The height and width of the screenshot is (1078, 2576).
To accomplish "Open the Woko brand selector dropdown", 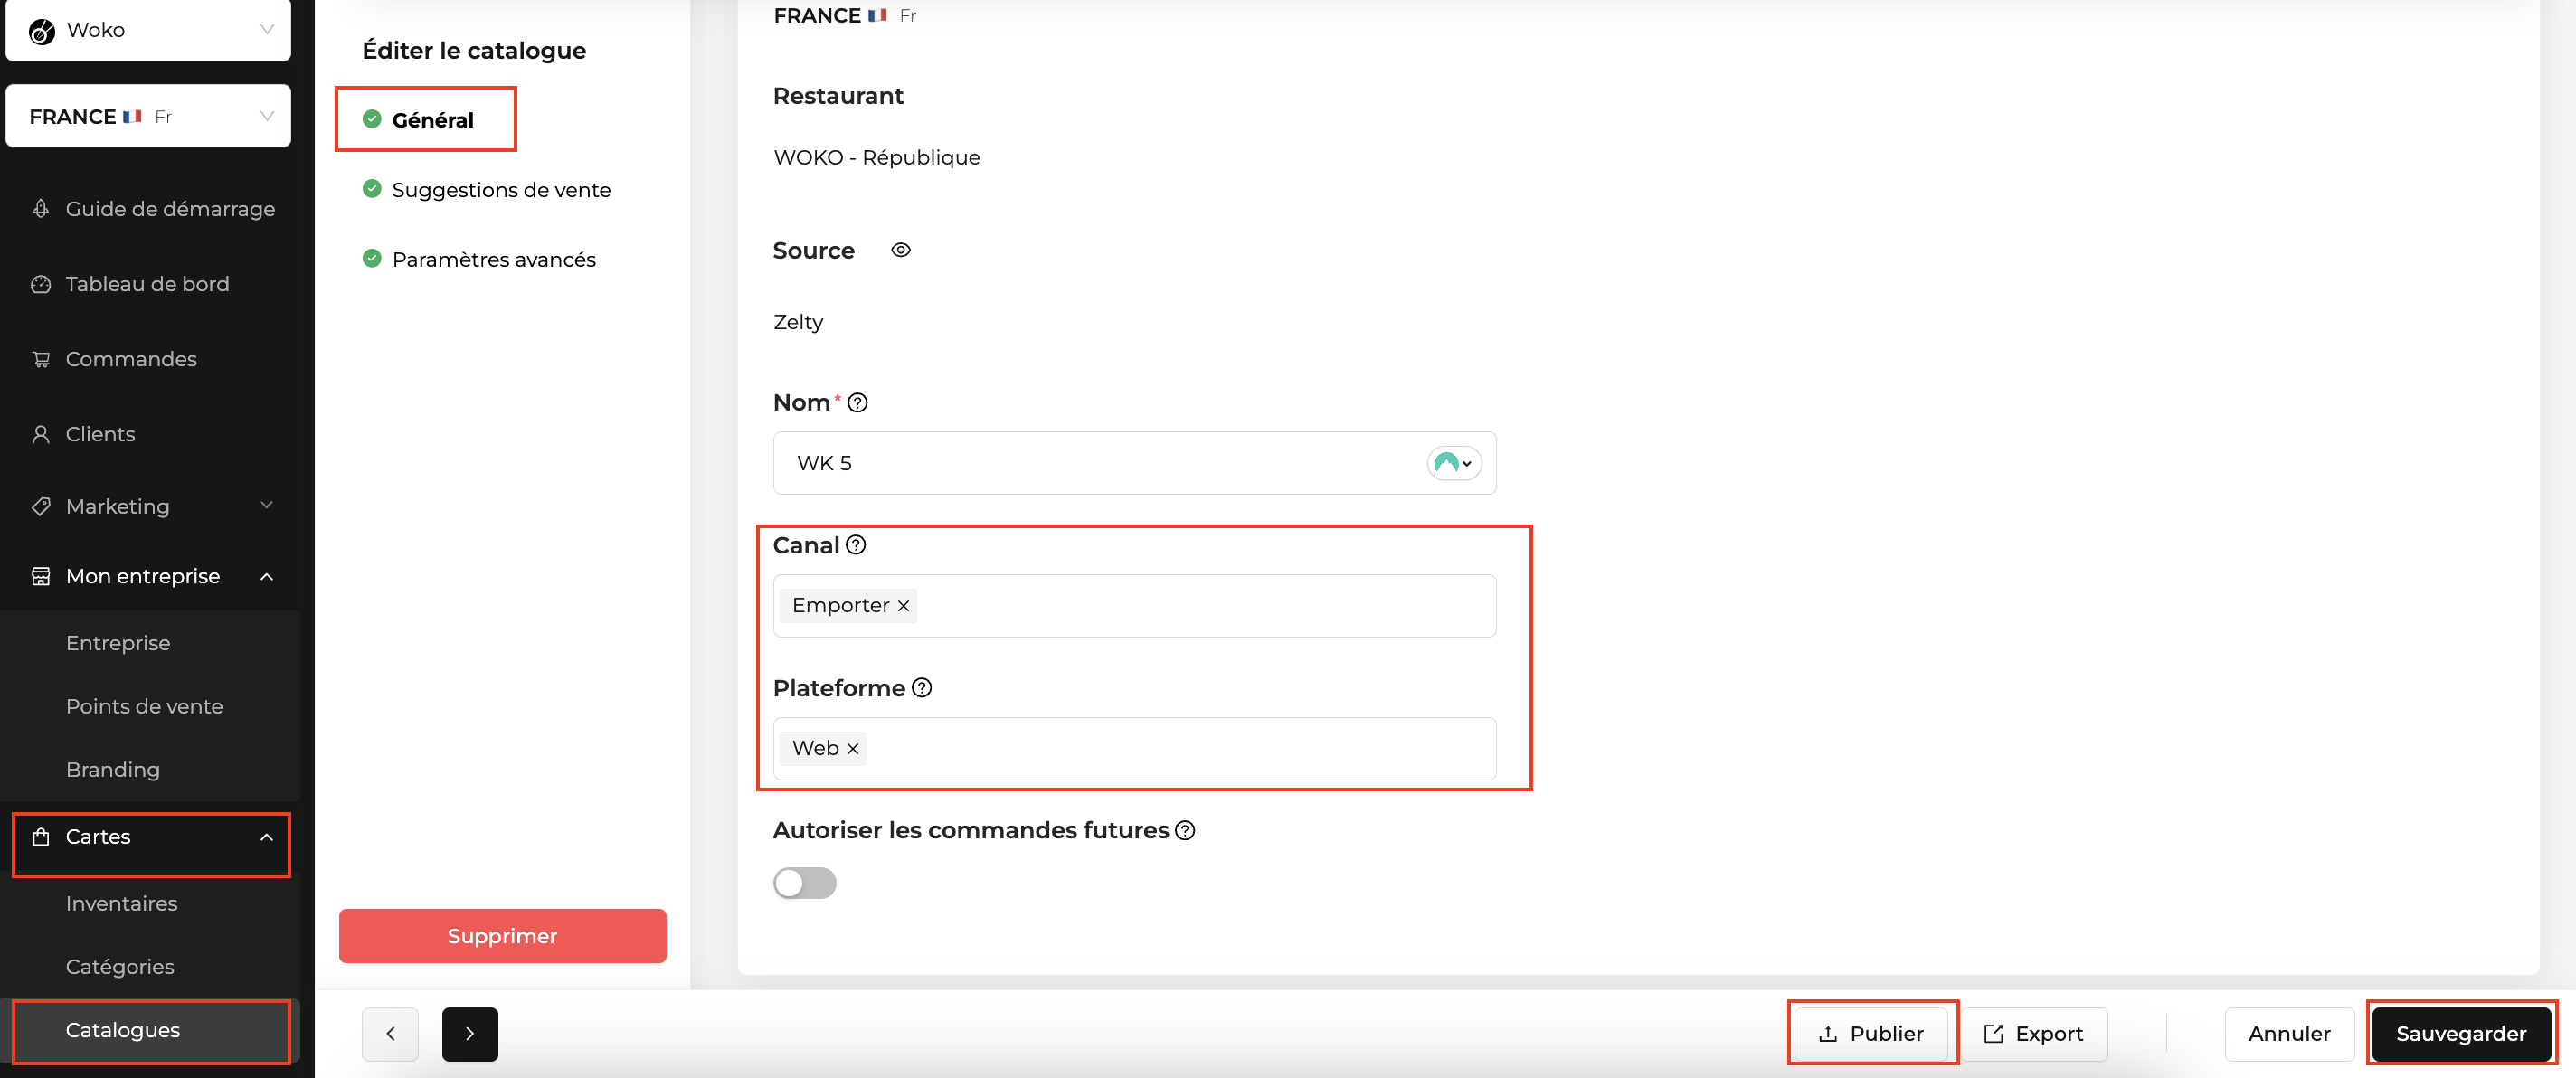I will click(148, 30).
